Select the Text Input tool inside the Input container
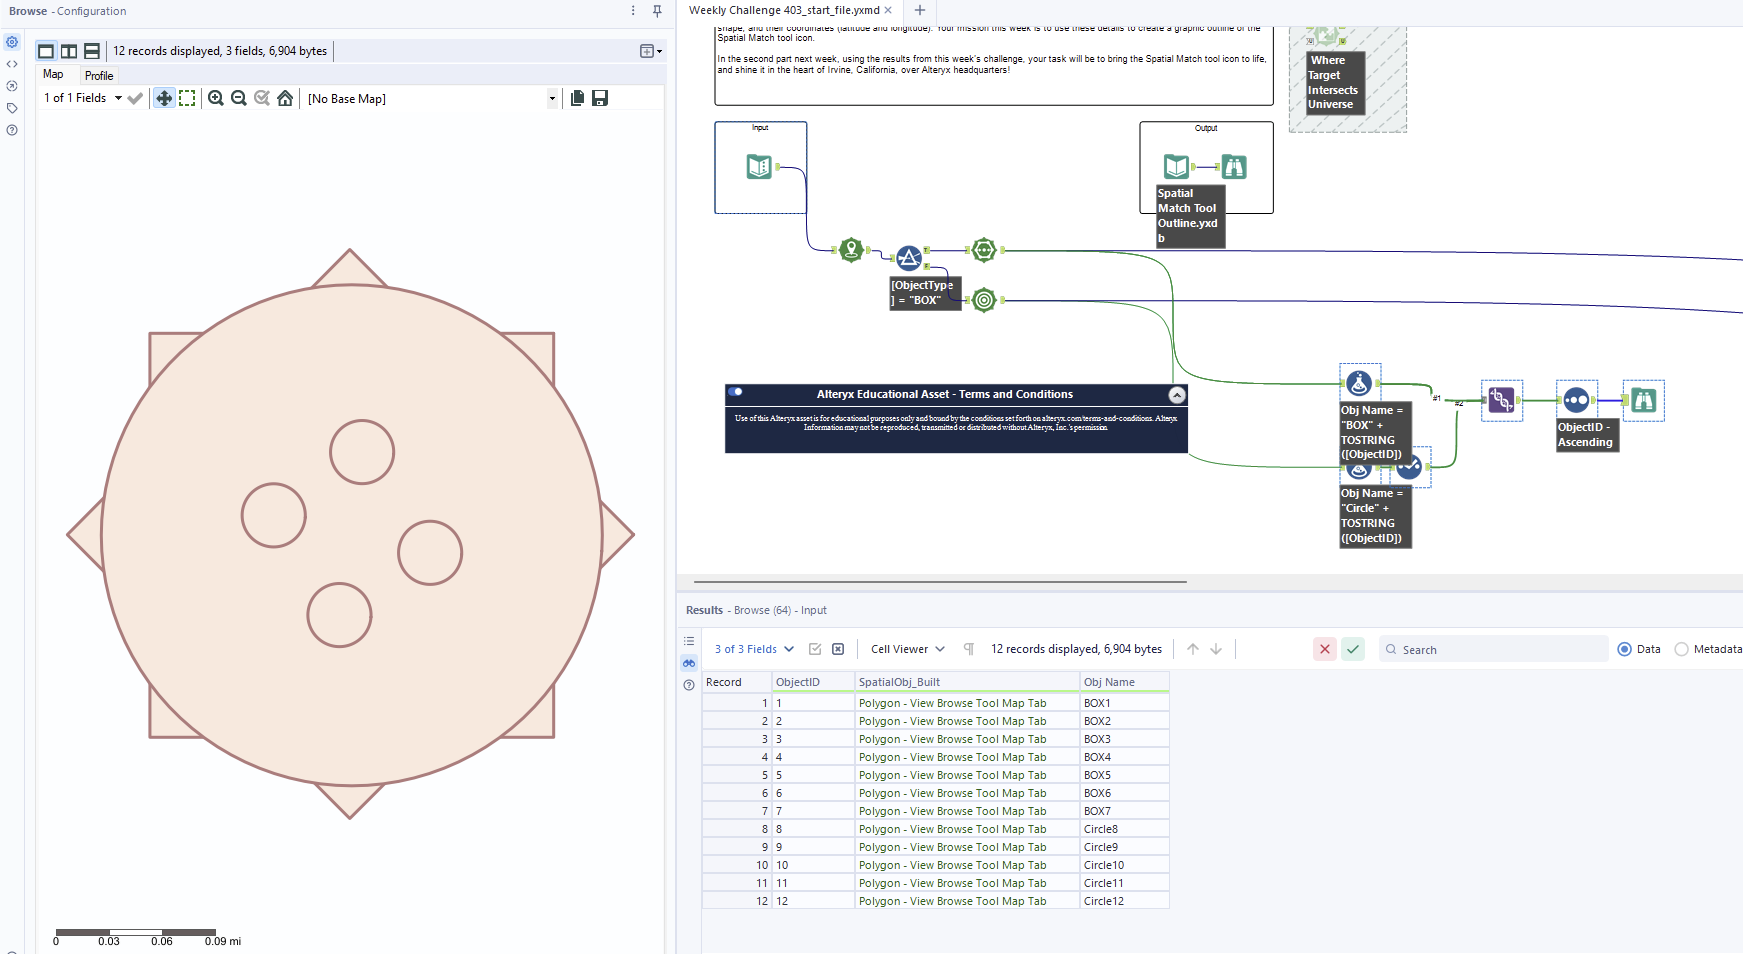The height and width of the screenshot is (954, 1743). coord(760,167)
